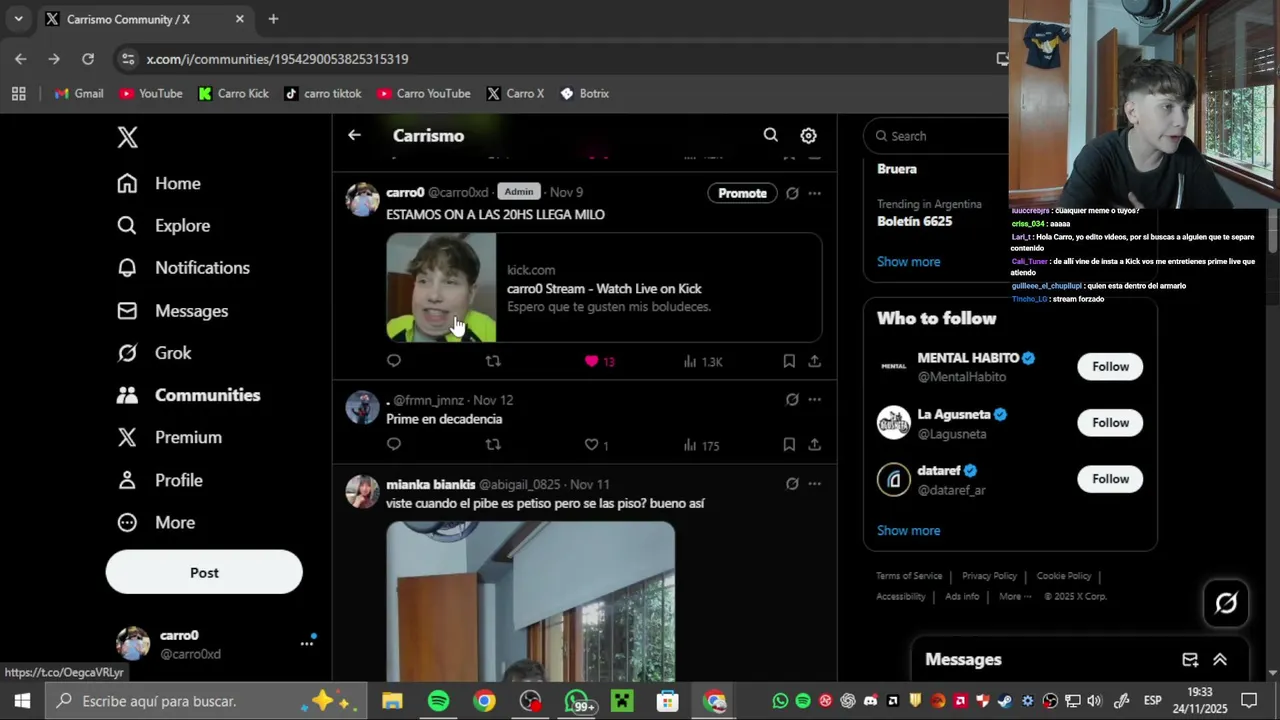
Task: Unlike carro0's post with 13 likes
Action: tap(599, 361)
